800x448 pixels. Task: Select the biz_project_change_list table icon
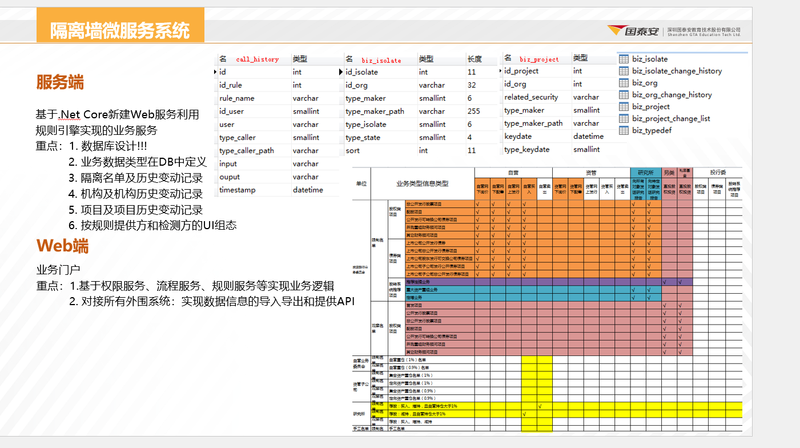623,119
